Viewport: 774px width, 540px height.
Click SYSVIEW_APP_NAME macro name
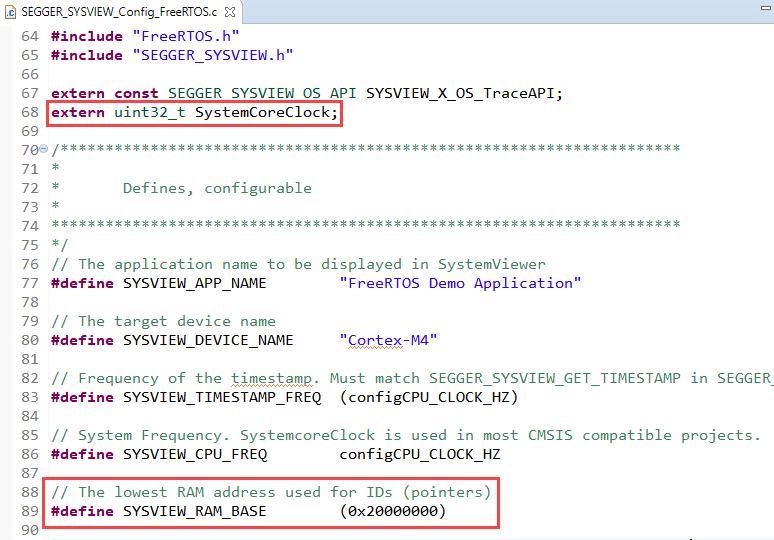194,283
